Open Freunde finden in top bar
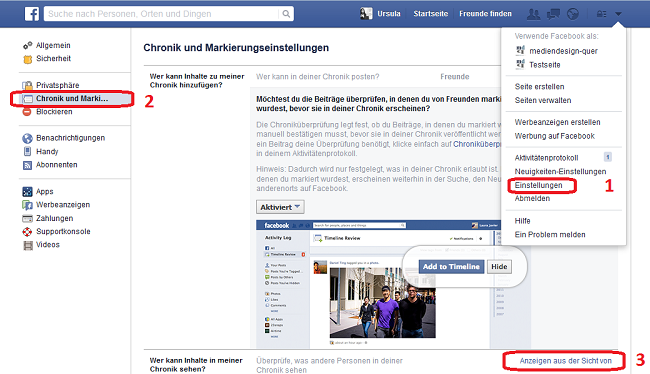This screenshot has height=374, width=650. [x=485, y=14]
